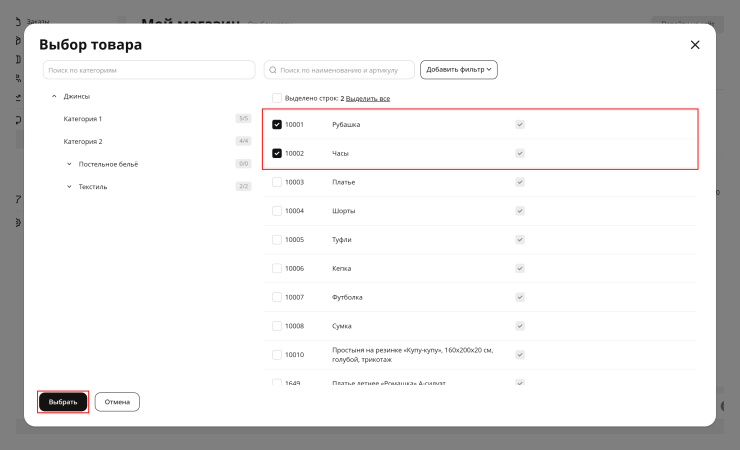Click the product name Кепка
The width and height of the screenshot is (740, 450).
click(342, 268)
